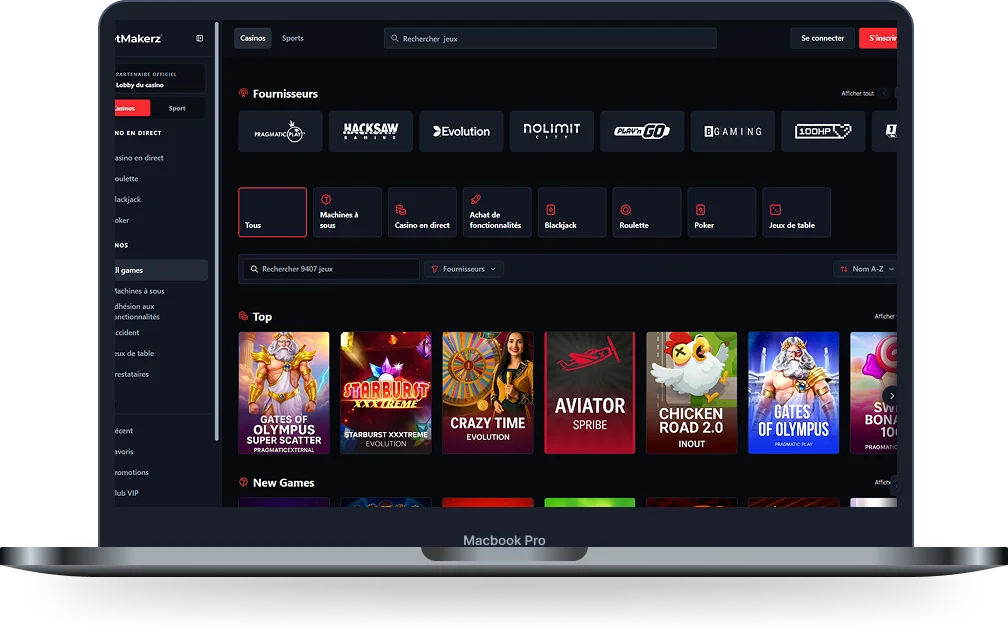
Task: Click the red S'inscrire button
Action: click(879, 39)
